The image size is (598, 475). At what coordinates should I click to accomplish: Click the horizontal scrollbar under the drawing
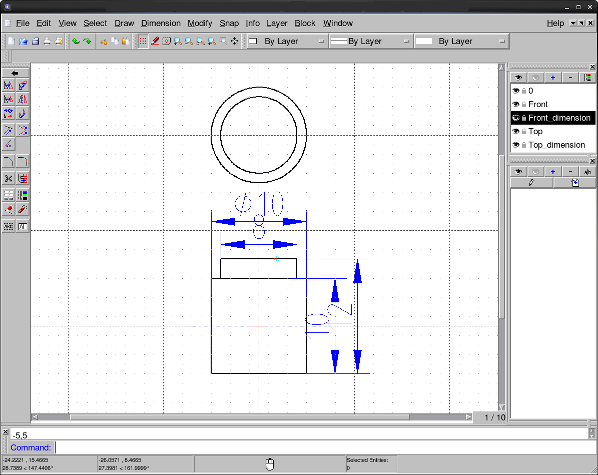[252, 417]
